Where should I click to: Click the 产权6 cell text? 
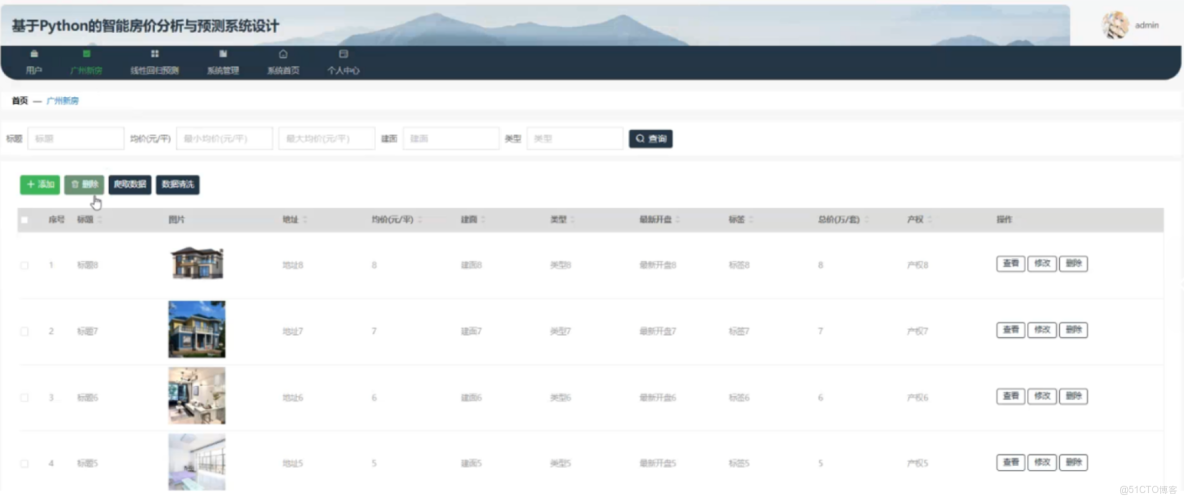point(917,397)
